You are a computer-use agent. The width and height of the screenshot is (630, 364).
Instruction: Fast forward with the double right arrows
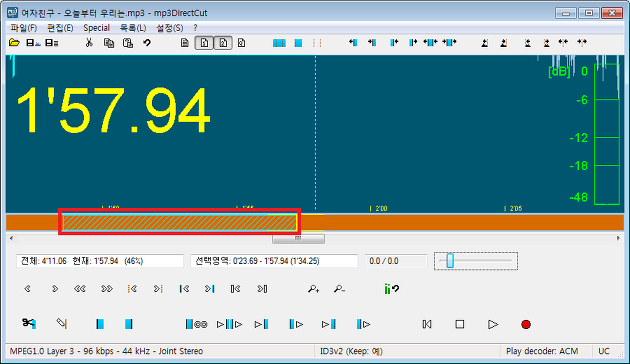[x=106, y=288]
